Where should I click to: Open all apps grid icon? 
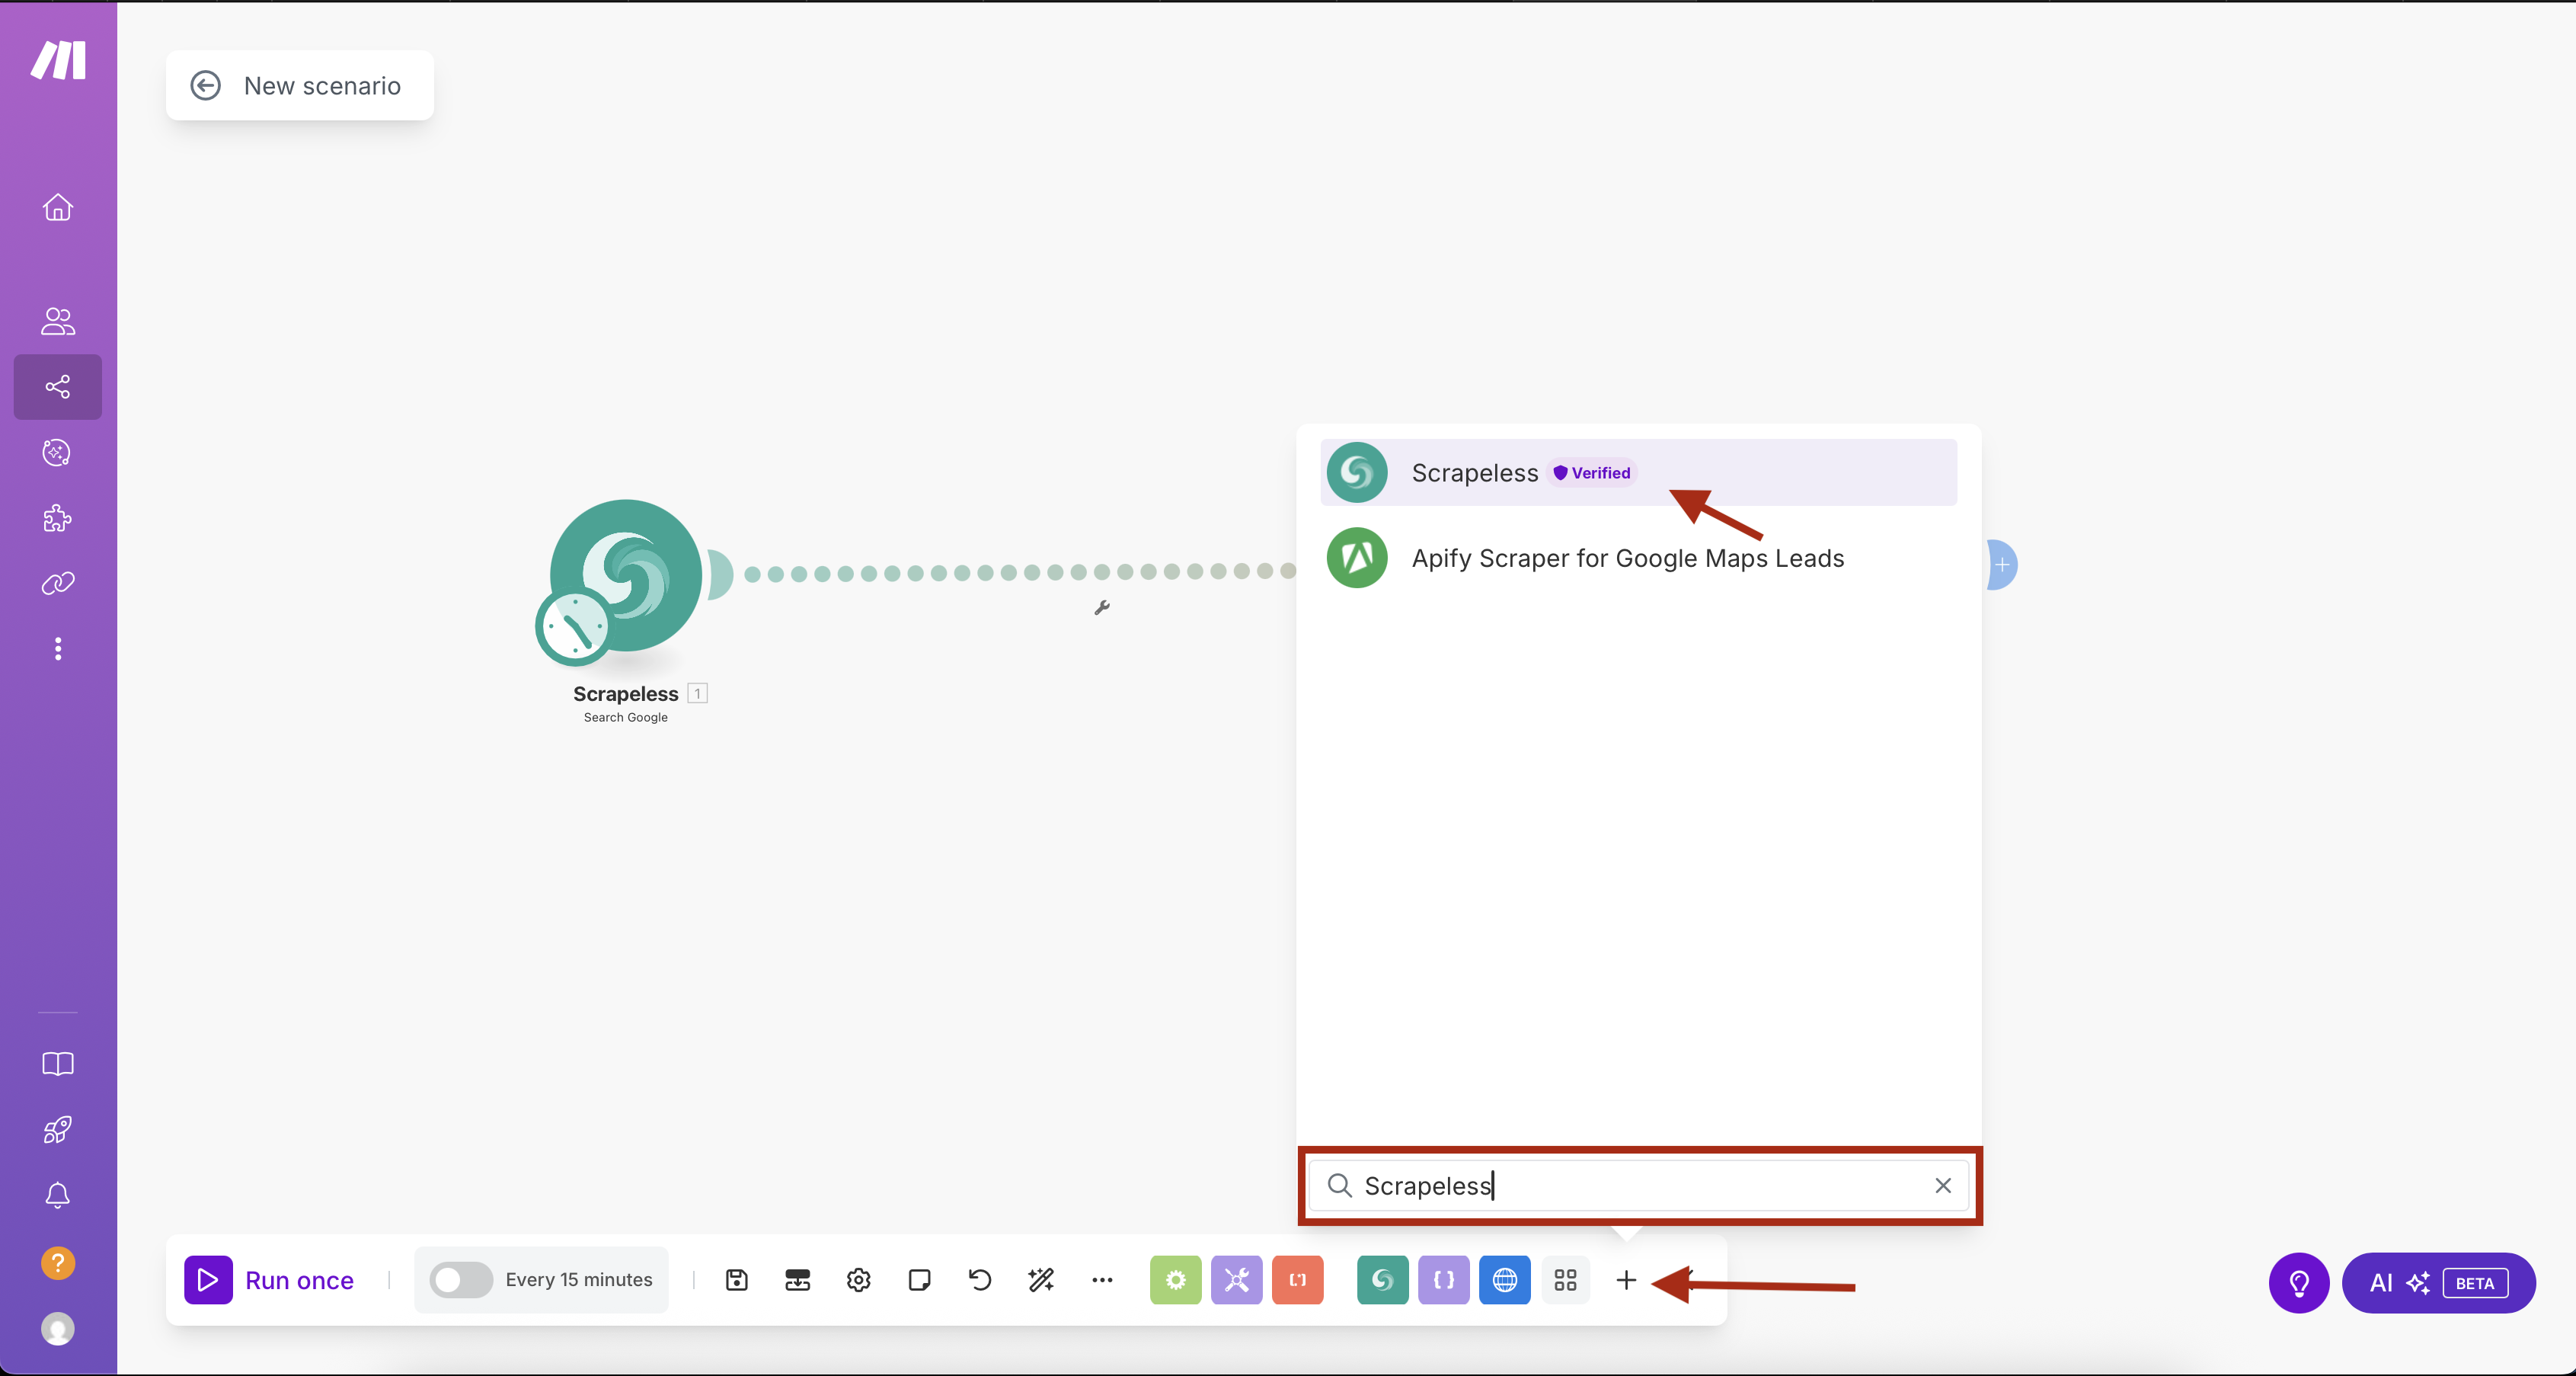(x=1566, y=1280)
